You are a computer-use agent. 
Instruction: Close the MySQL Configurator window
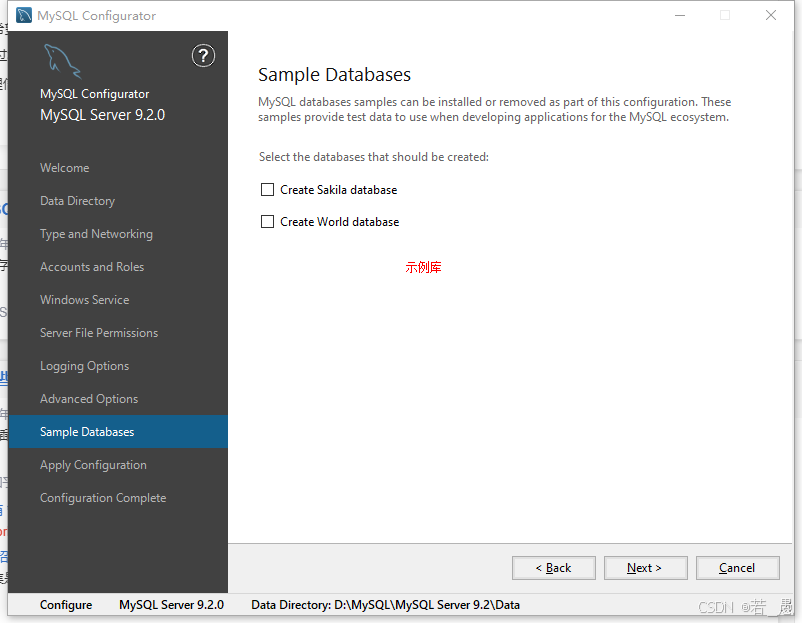(771, 15)
